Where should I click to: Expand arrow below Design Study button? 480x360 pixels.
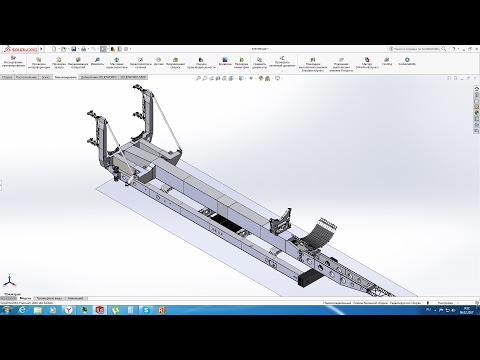13,71
